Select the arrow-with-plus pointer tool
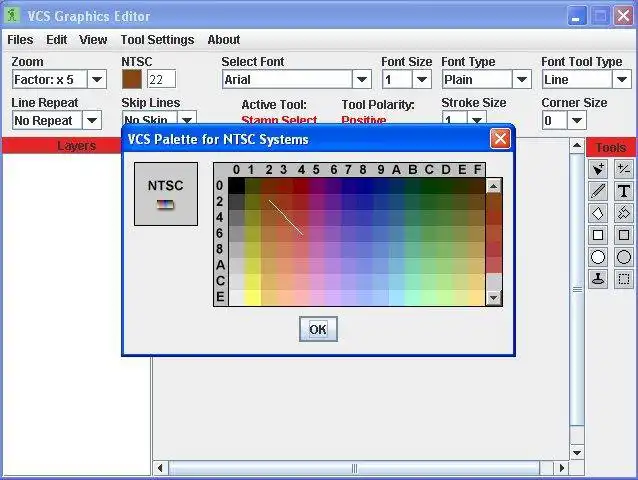 click(x=598, y=169)
